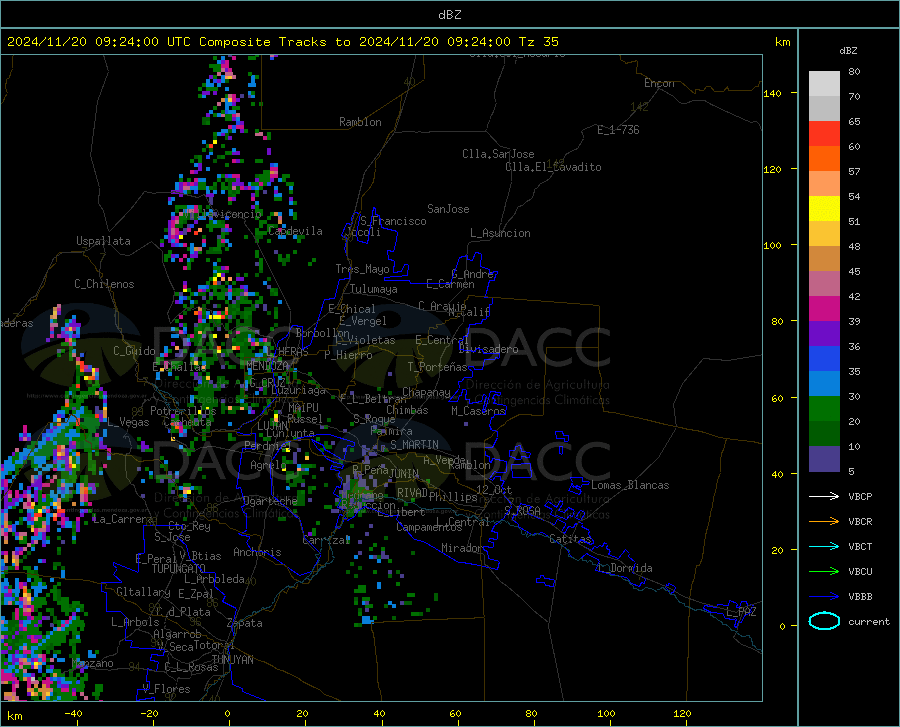Click the 'Ugarteche' place label

270,501
